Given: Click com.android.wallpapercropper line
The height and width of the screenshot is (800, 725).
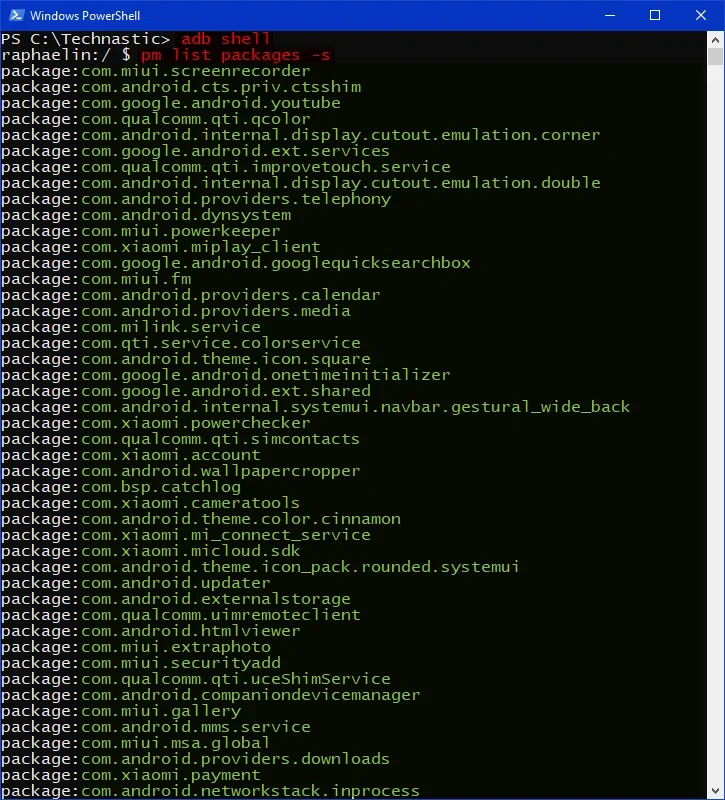Looking at the screenshot, I should coord(181,470).
